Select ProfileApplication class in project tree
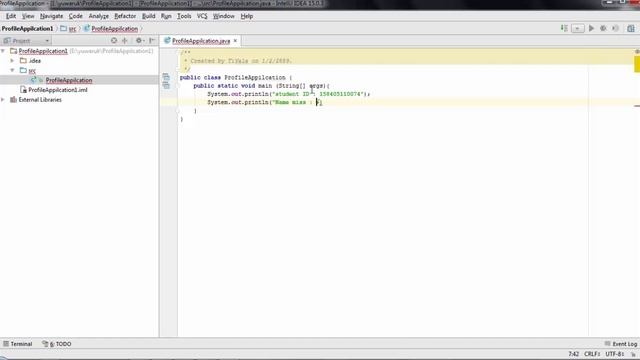Viewport: 640px width, 360px height. tap(69, 80)
